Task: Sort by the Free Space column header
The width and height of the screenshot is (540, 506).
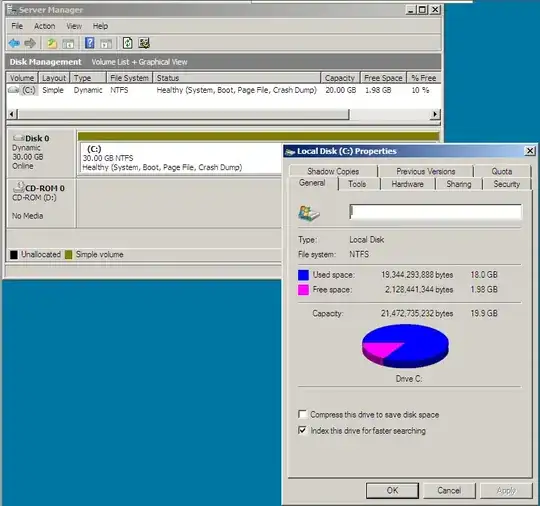Action: pyautogui.click(x=383, y=78)
